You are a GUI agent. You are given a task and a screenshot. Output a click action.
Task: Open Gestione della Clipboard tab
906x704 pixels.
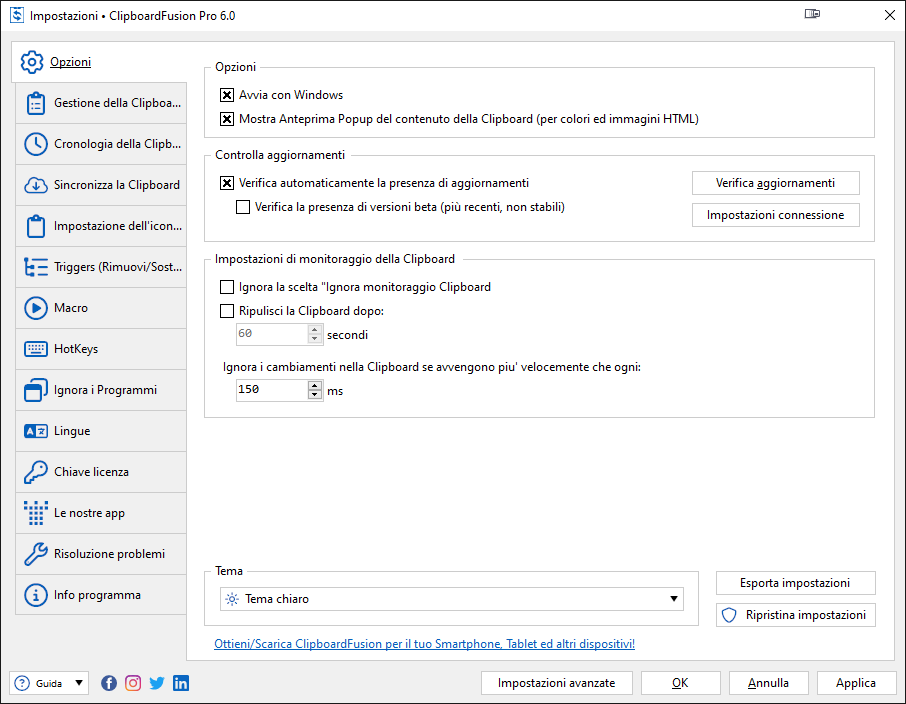point(101,103)
